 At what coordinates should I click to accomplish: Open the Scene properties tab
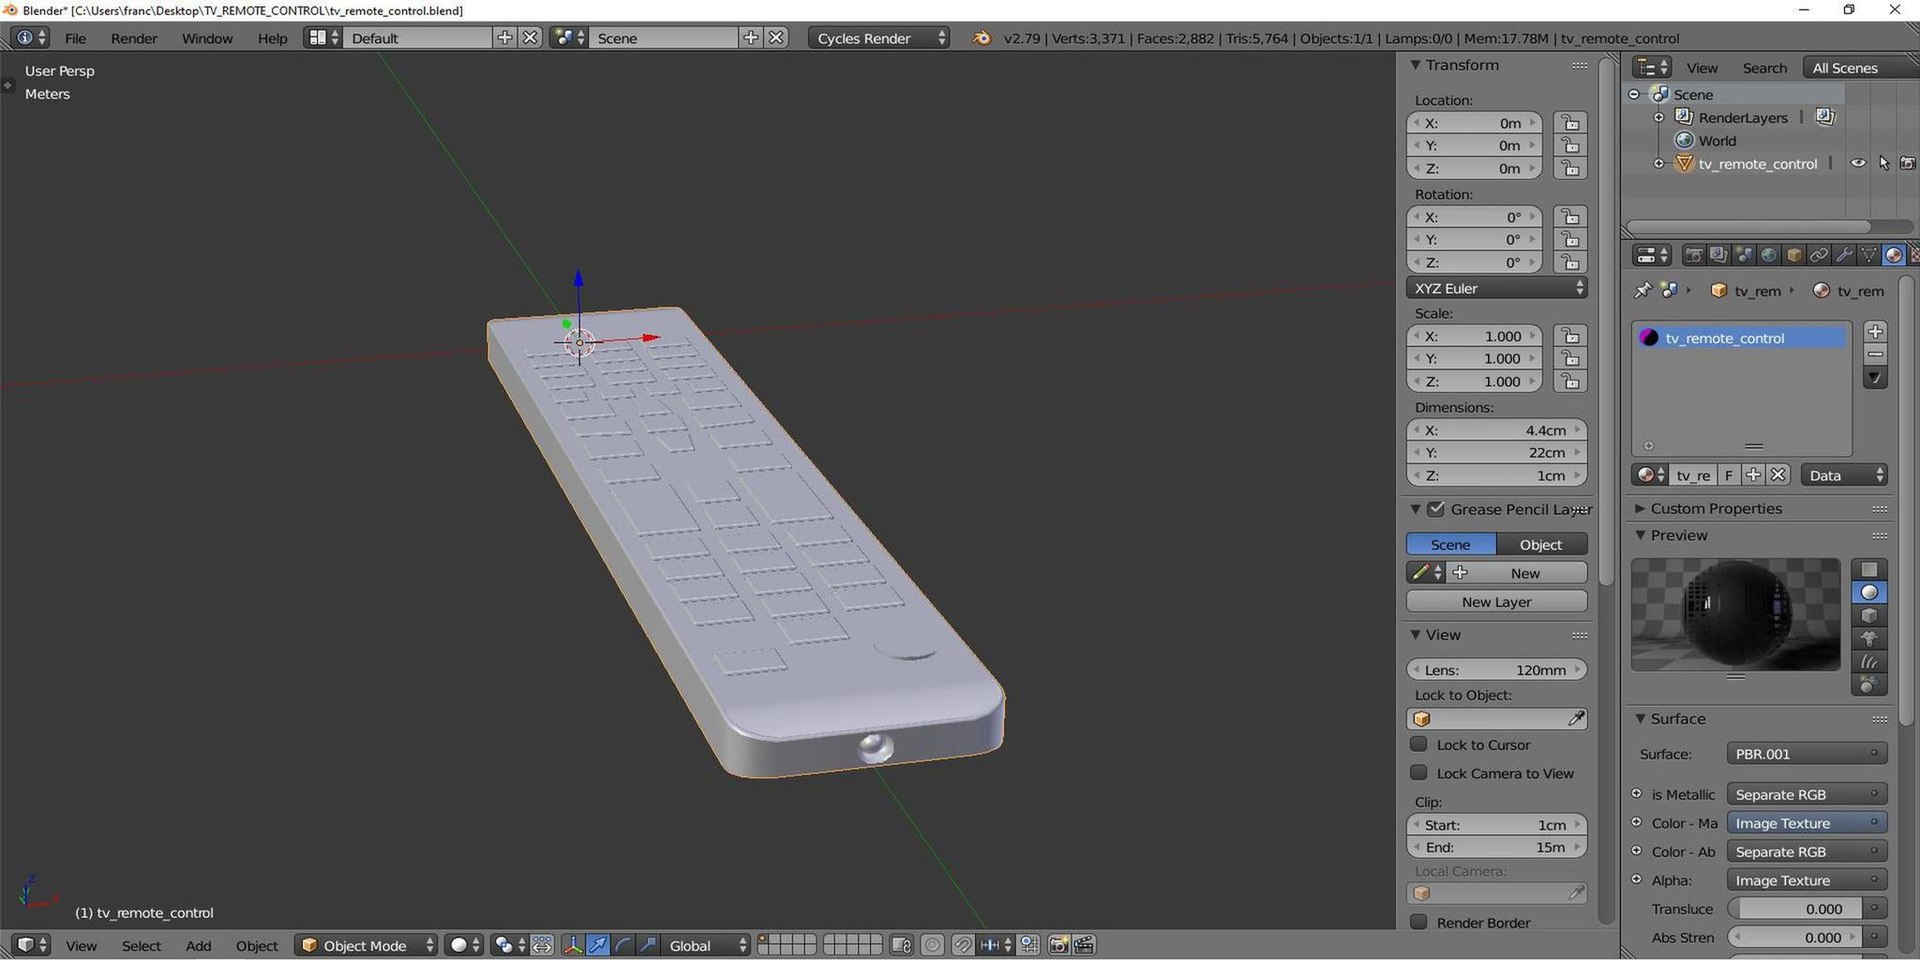tap(1744, 255)
